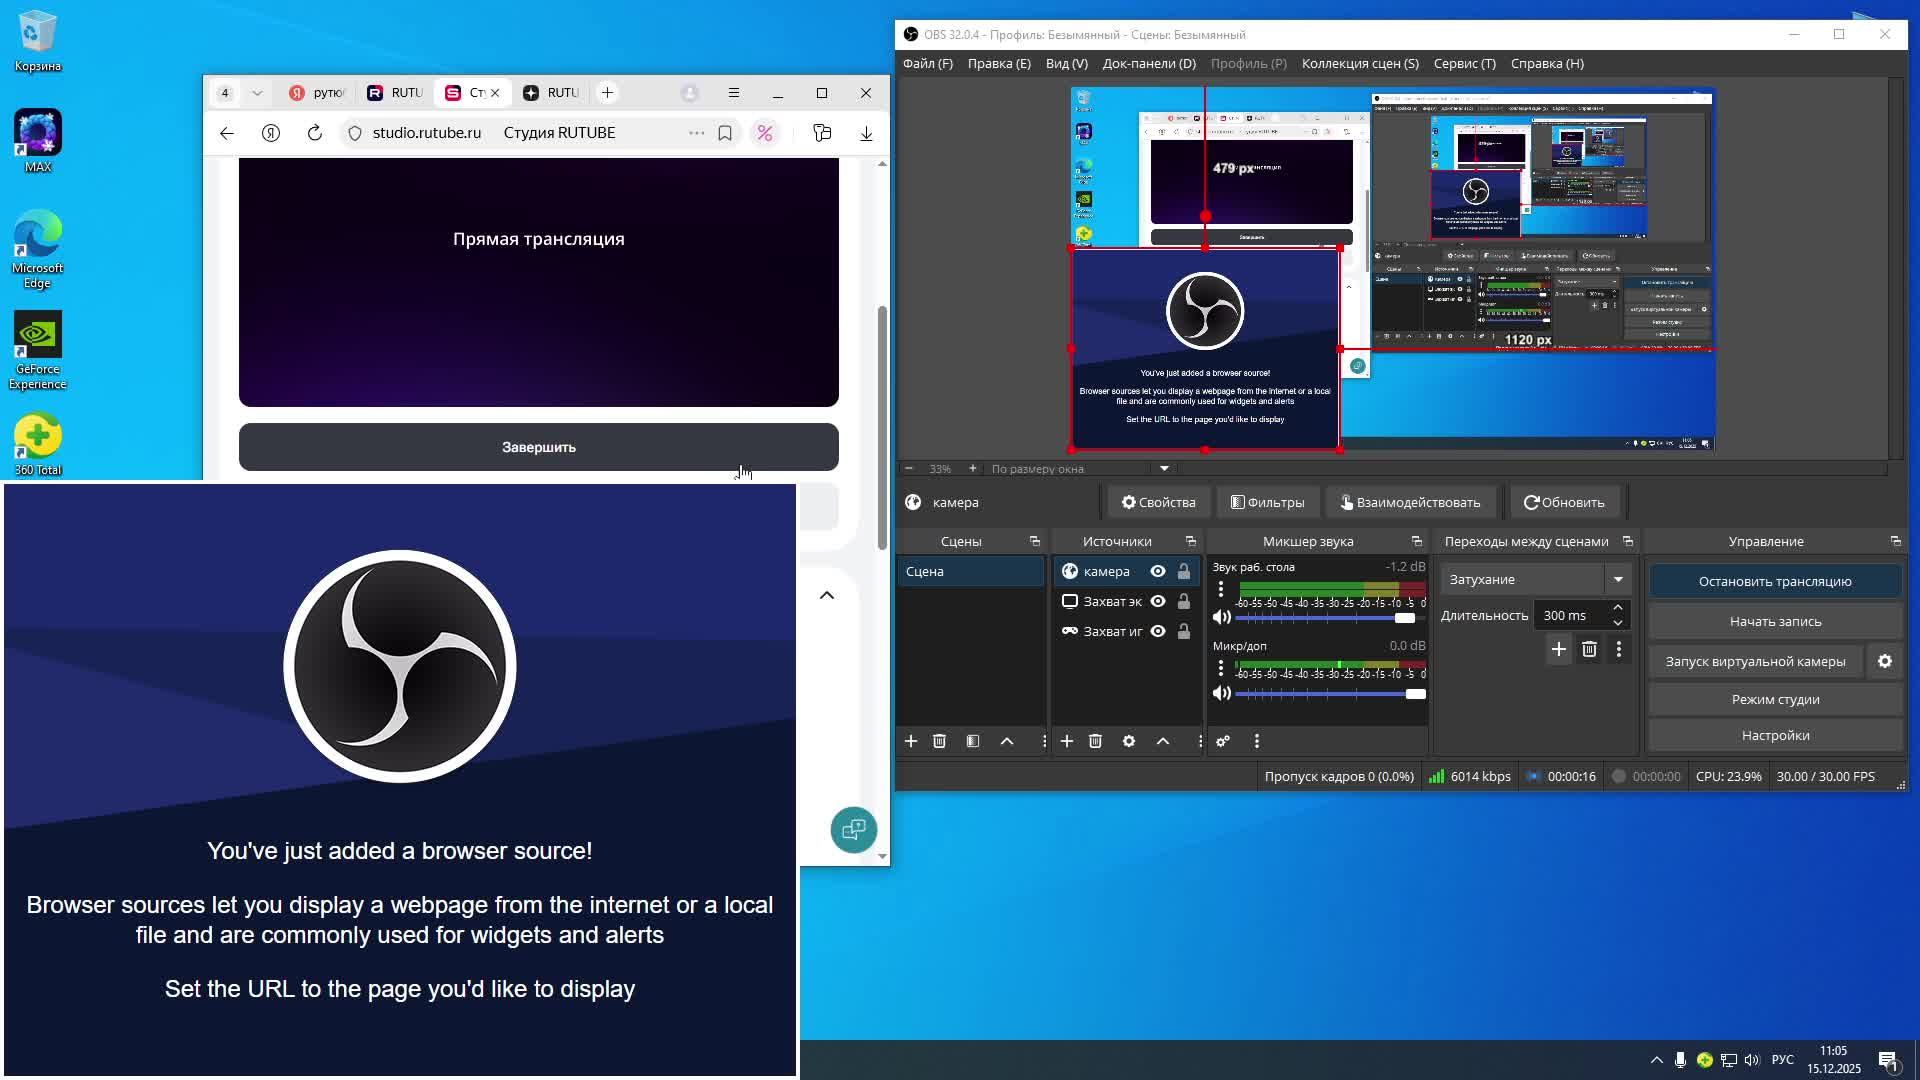Collapse the section with chevron in RUTUBE page
This screenshot has height=1080, width=1920.
click(827, 595)
